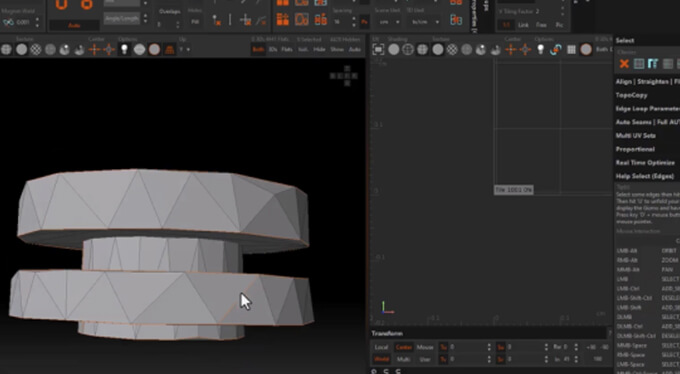Viewport: 680px width, 374px height.
Task: Toggle light bulb option in 3D viewport toolbar
Action: click(x=124, y=49)
